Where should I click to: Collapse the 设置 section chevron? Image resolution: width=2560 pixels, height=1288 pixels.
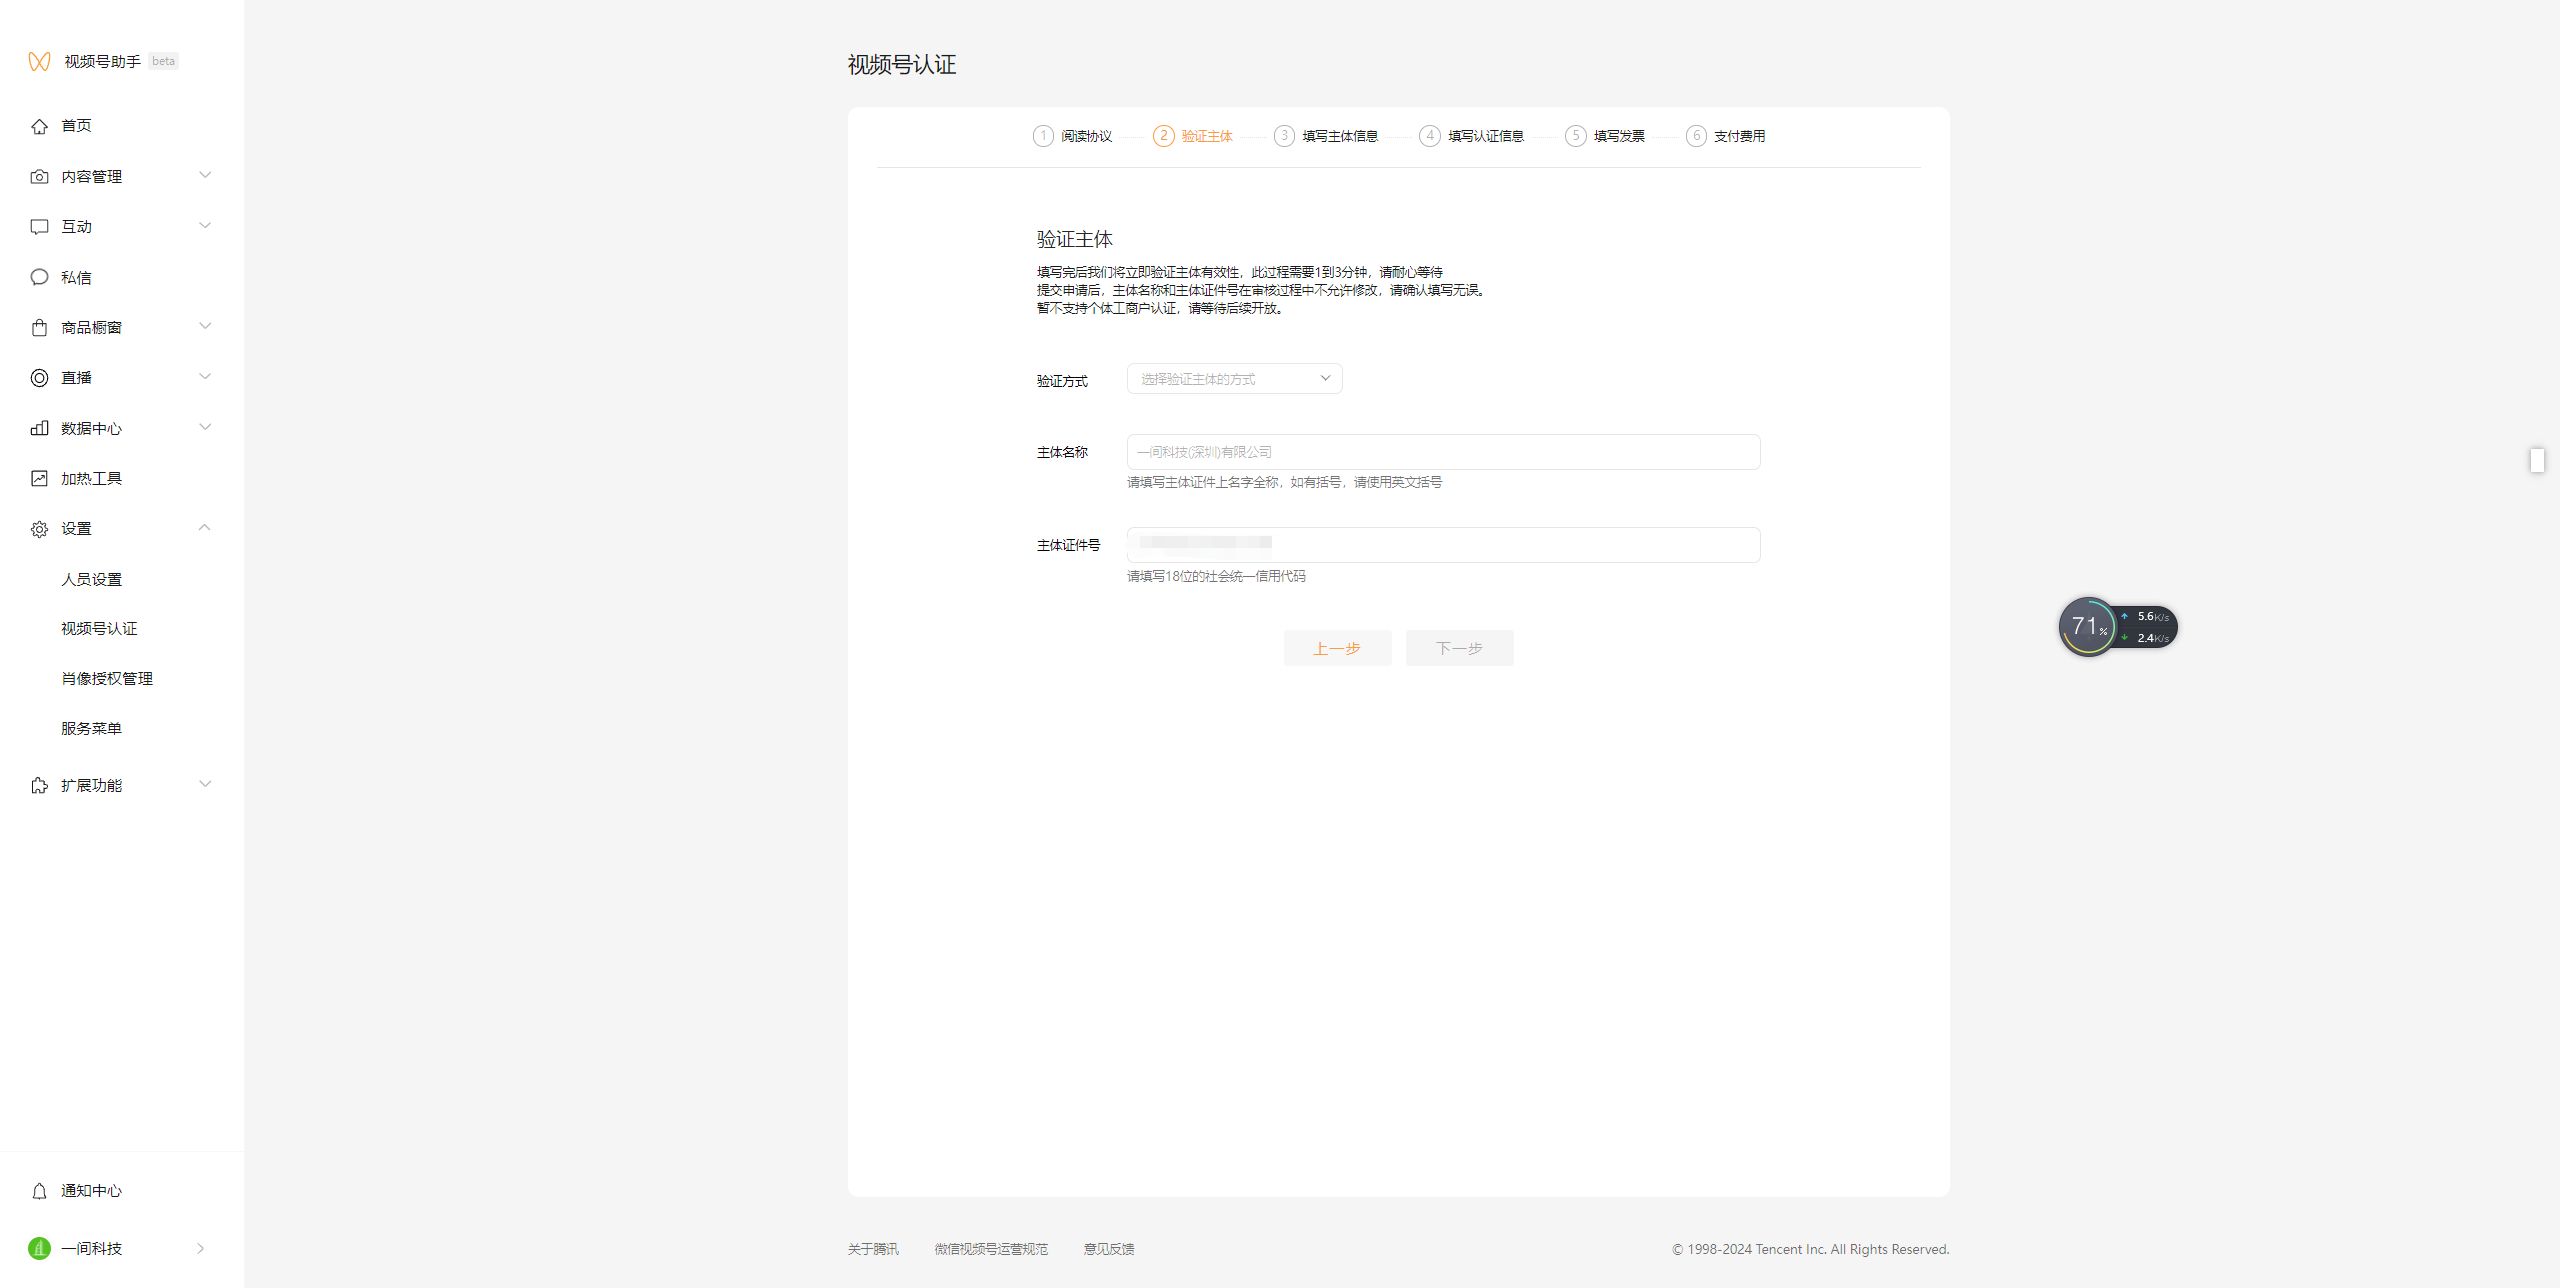click(x=205, y=527)
